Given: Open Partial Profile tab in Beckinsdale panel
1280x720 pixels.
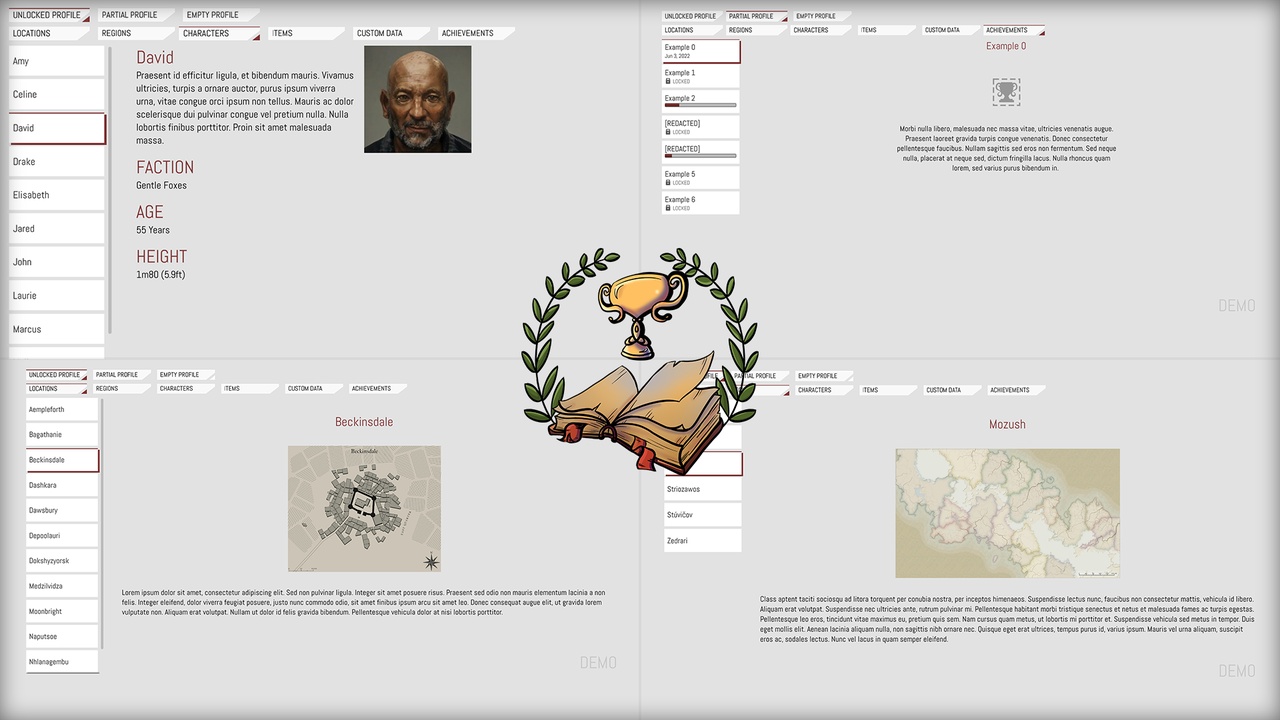Looking at the screenshot, I should (121, 375).
